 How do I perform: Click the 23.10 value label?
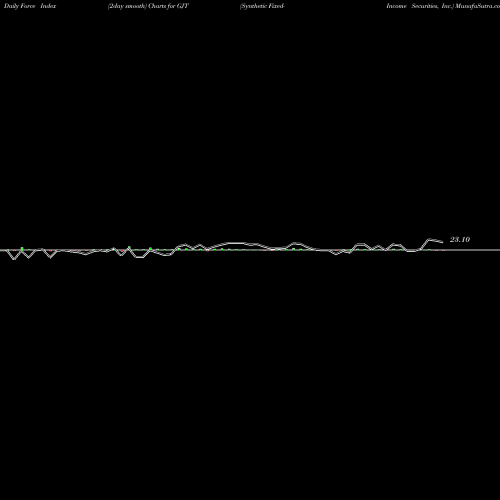tap(460, 239)
